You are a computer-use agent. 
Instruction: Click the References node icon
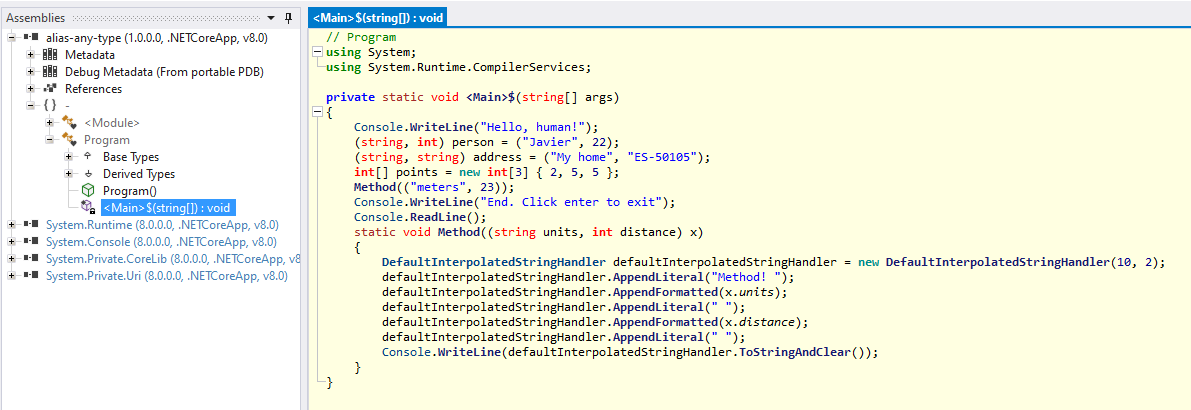pos(50,89)
